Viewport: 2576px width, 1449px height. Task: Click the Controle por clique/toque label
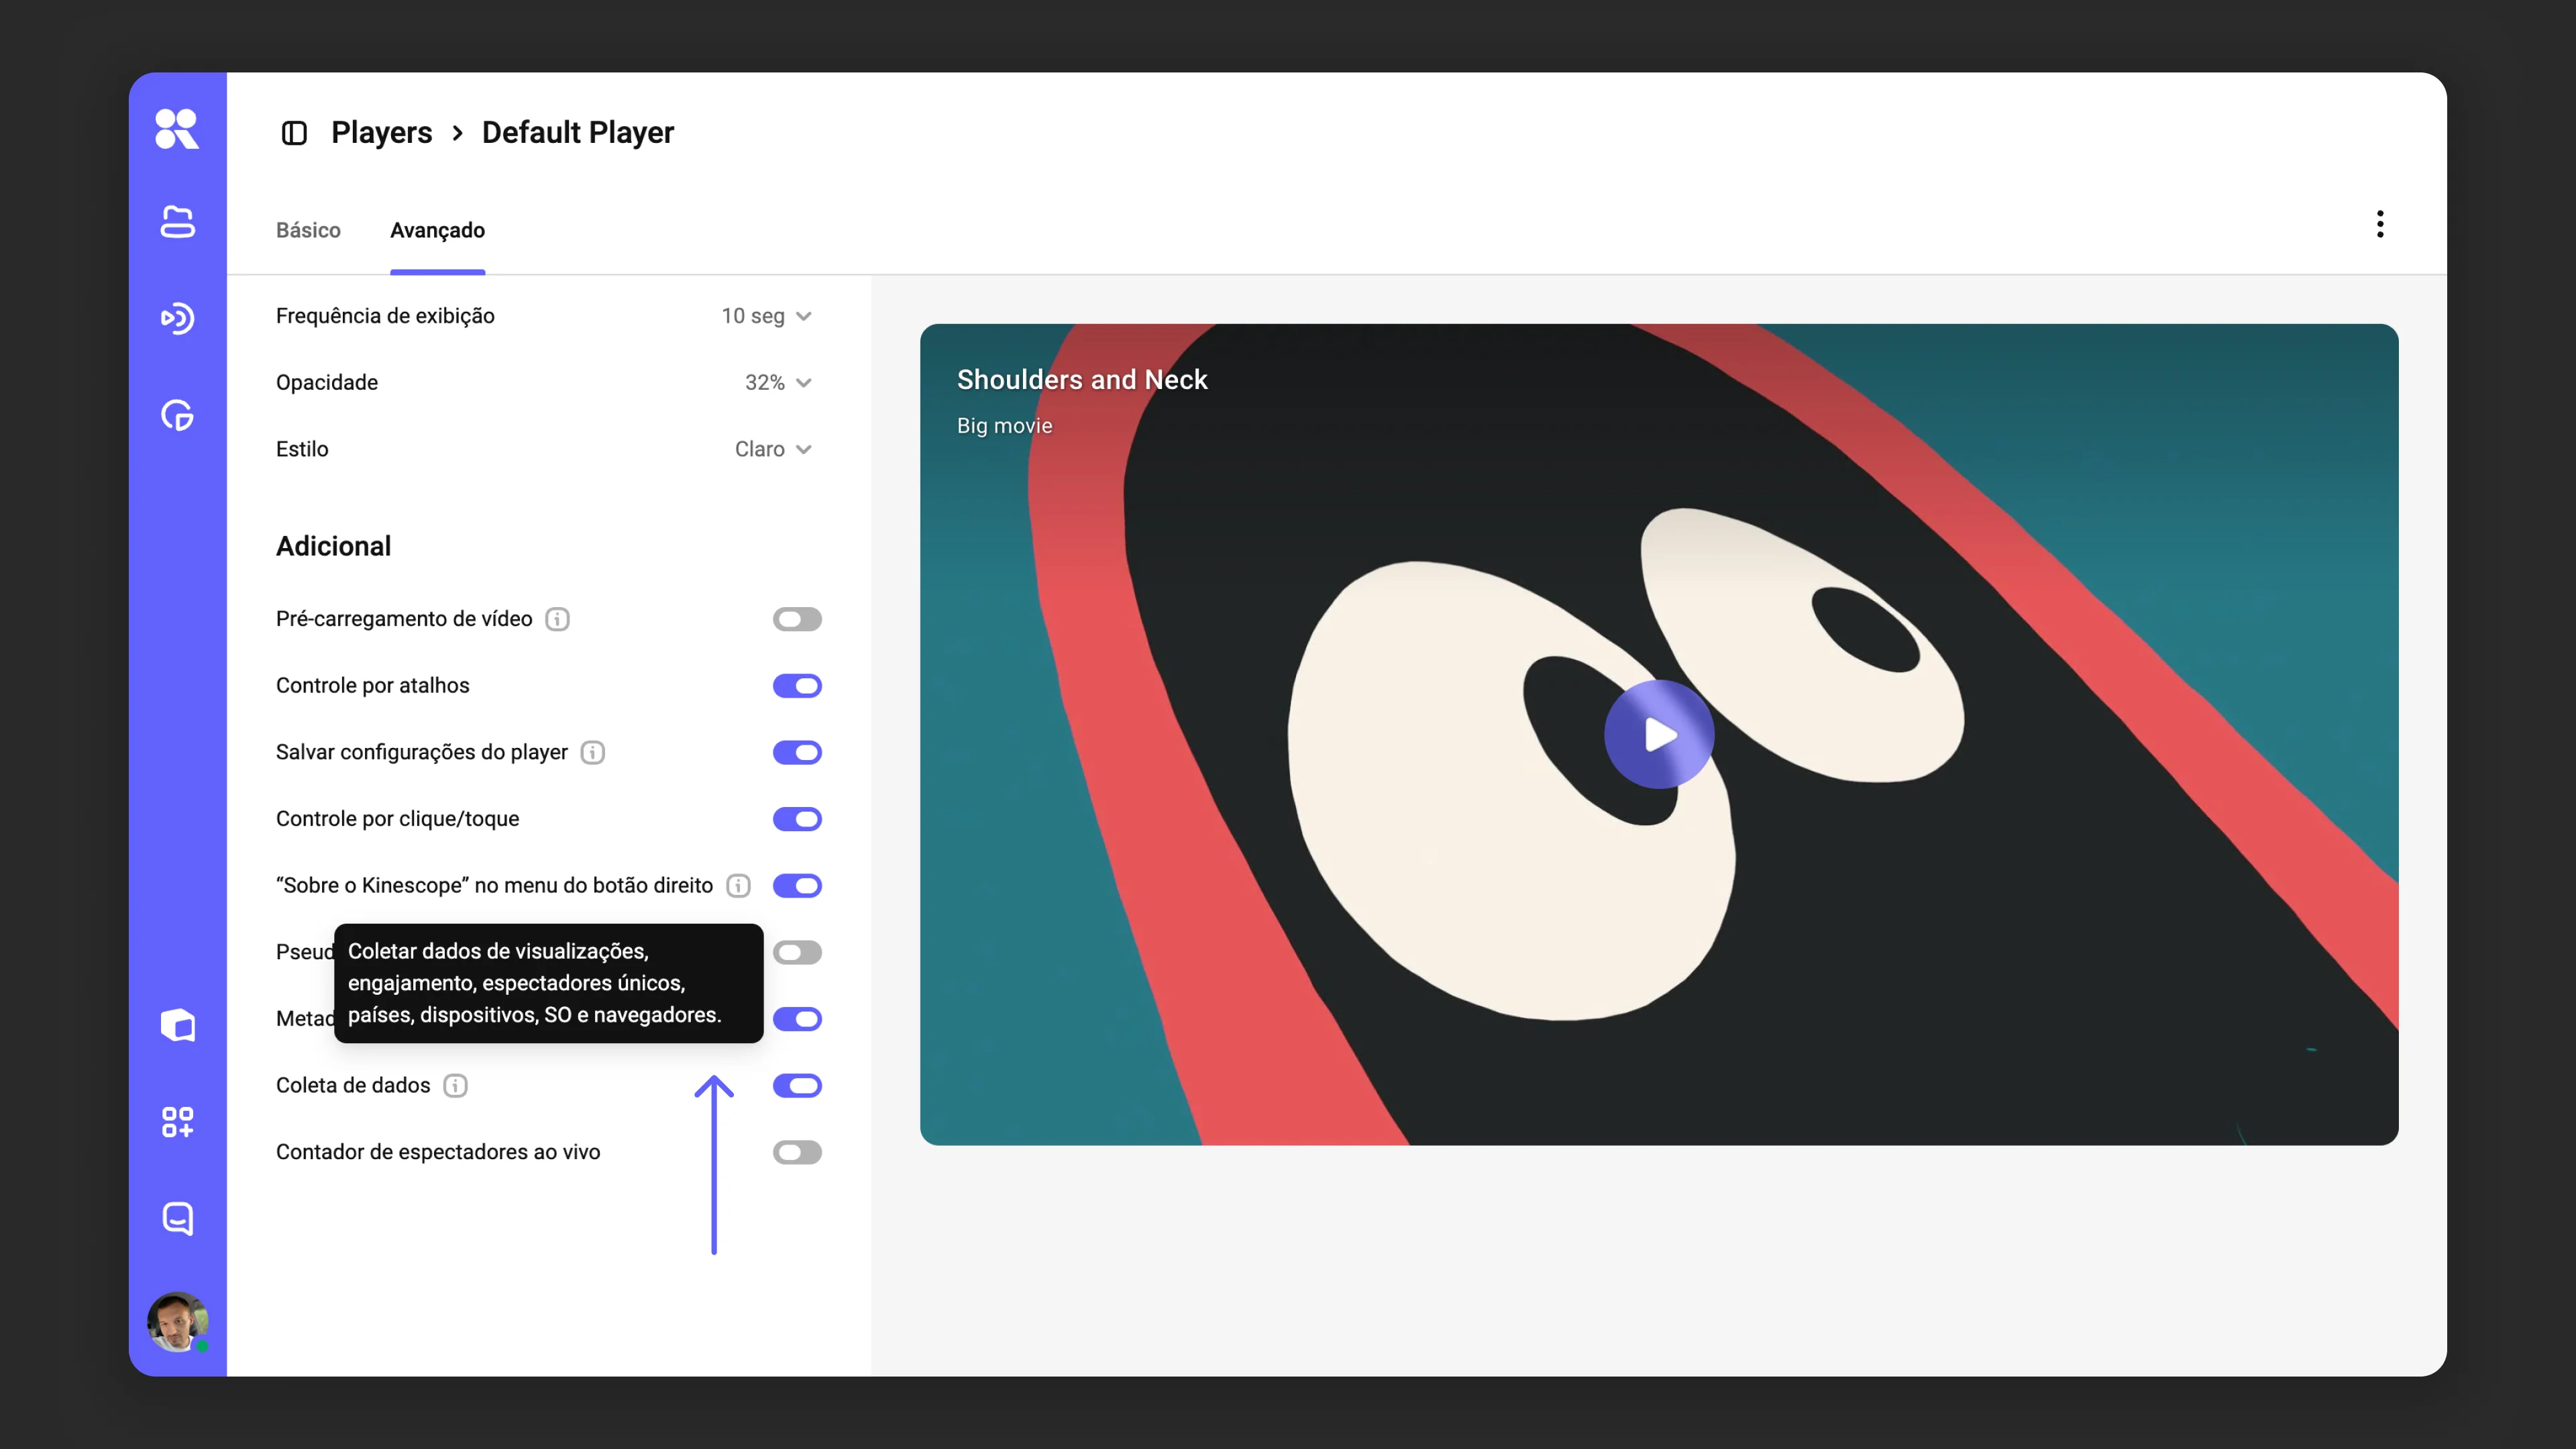[397, 819]
